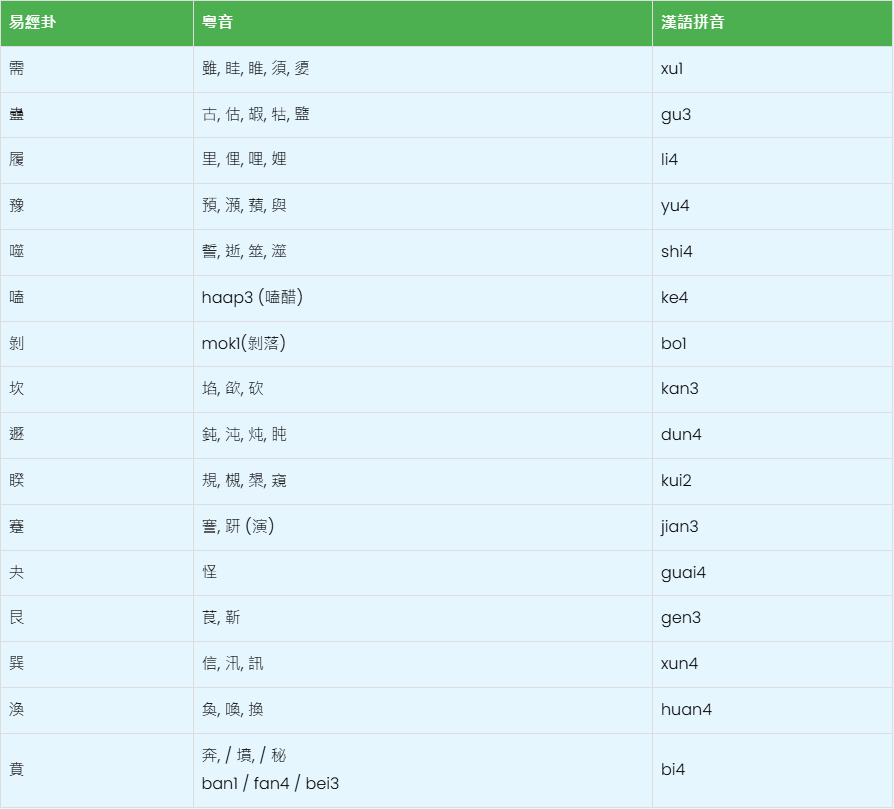Click the hexagram 坎 in the kan3 row
This screenshot has height=809, width=894.
click(x=17, y=388)
